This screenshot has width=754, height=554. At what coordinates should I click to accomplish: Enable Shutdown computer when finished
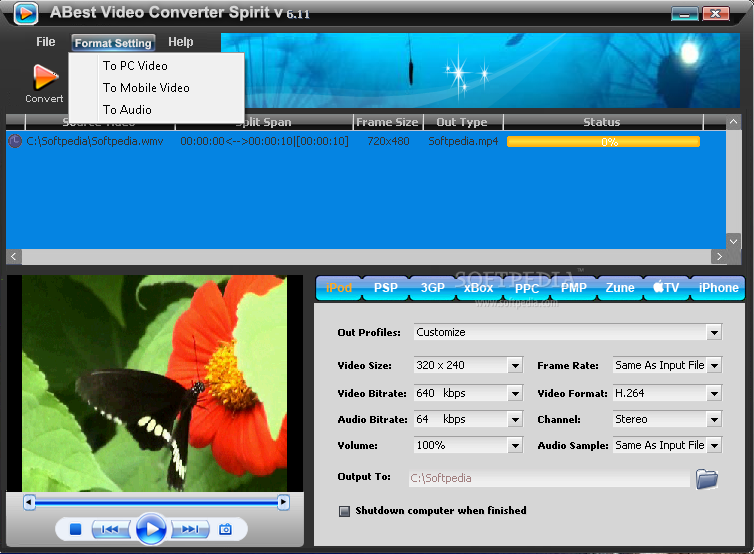click(x=344, y=511)
